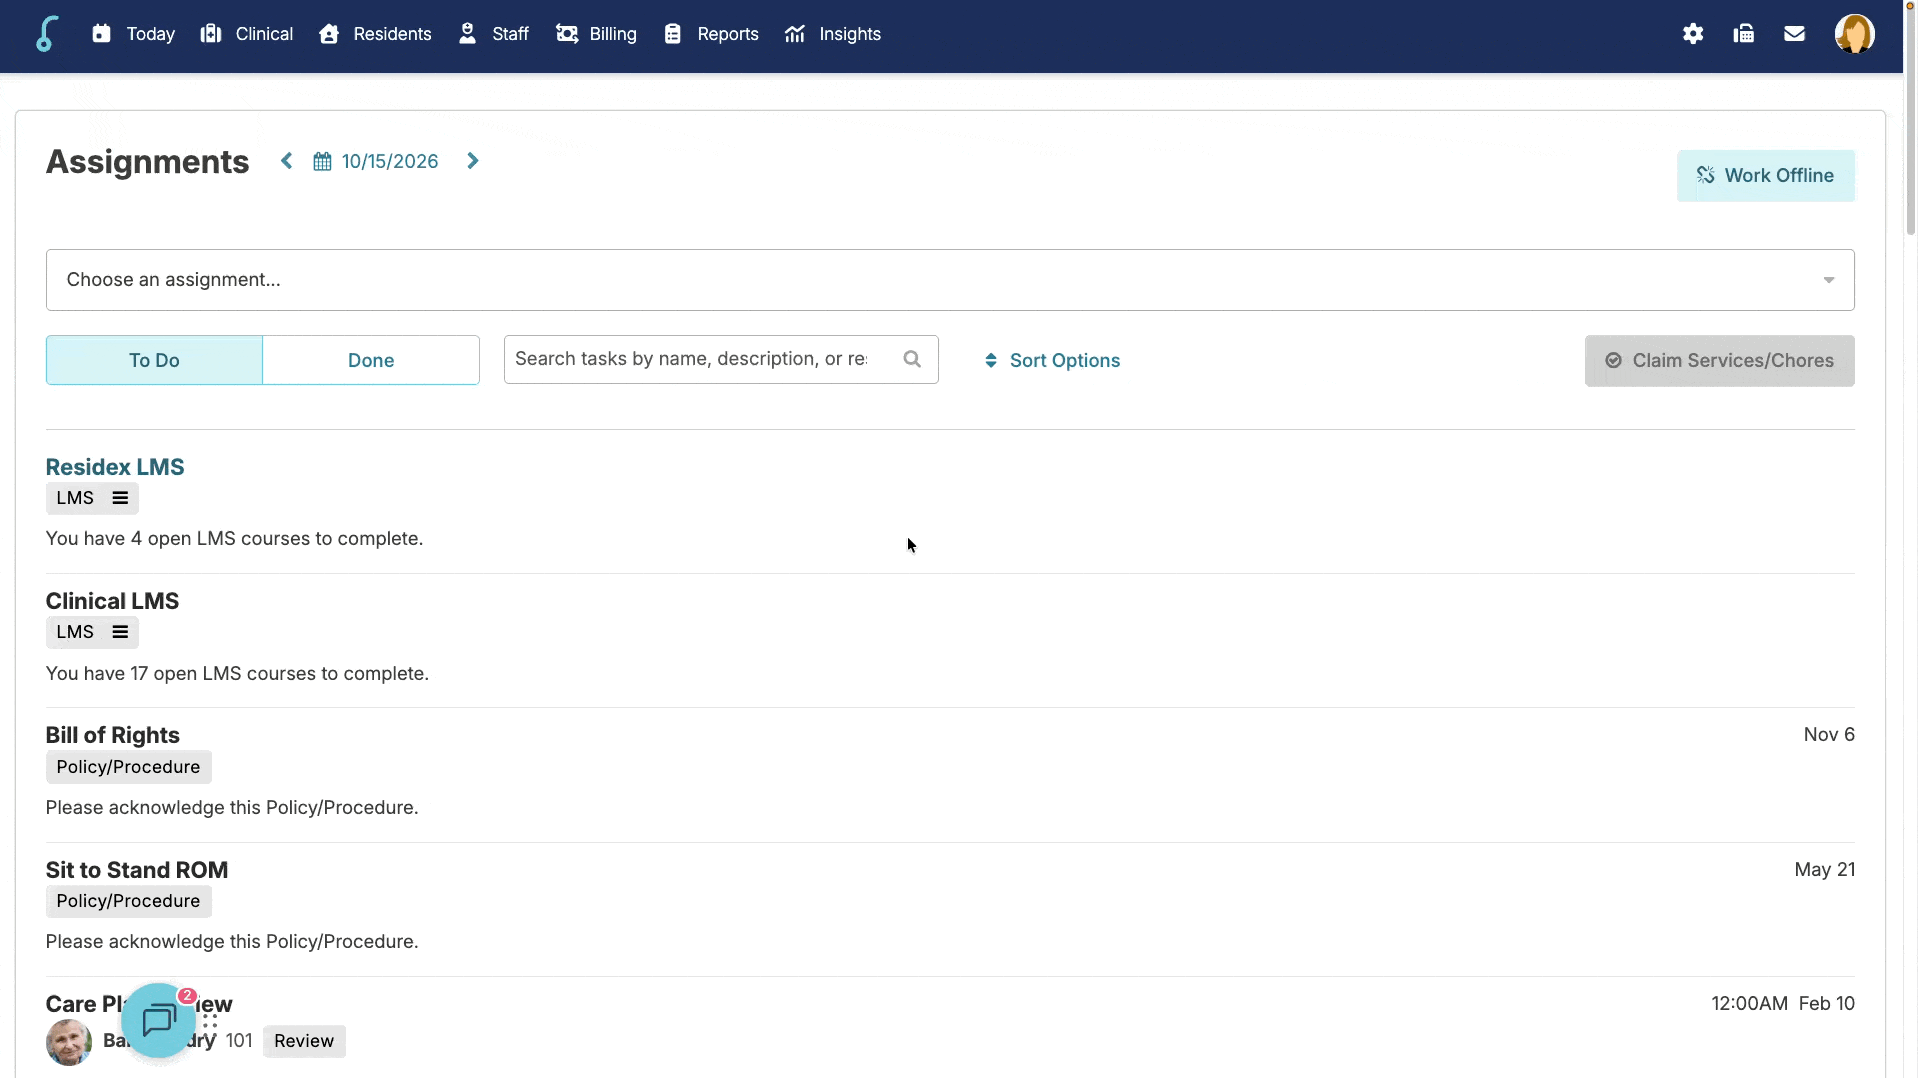1918x1078 pixels.
Task: Click the Work Offline button
Action: click(x=1765, y=176)
